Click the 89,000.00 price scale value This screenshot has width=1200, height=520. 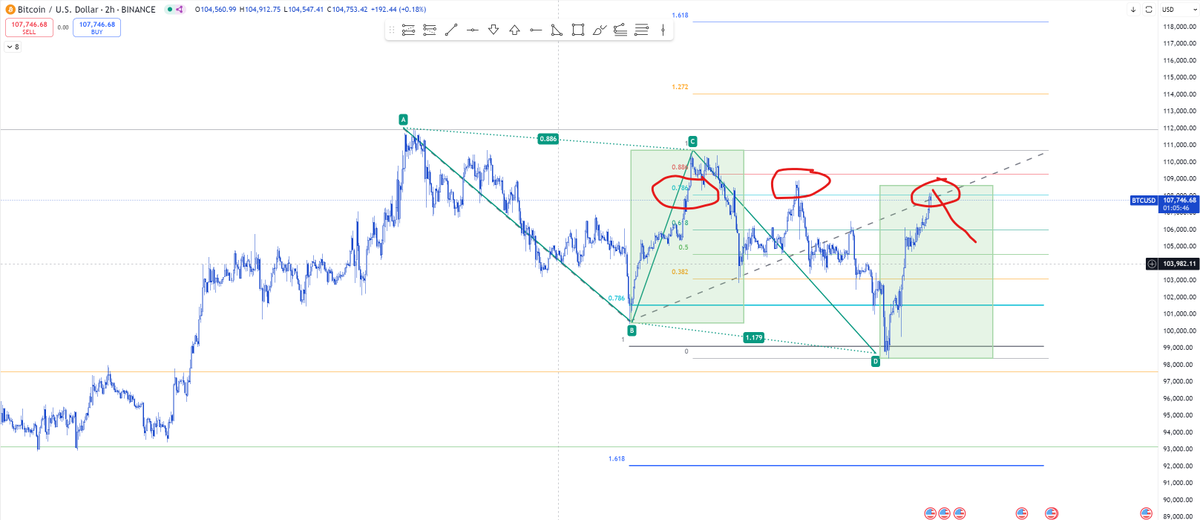click(1180, 518)
